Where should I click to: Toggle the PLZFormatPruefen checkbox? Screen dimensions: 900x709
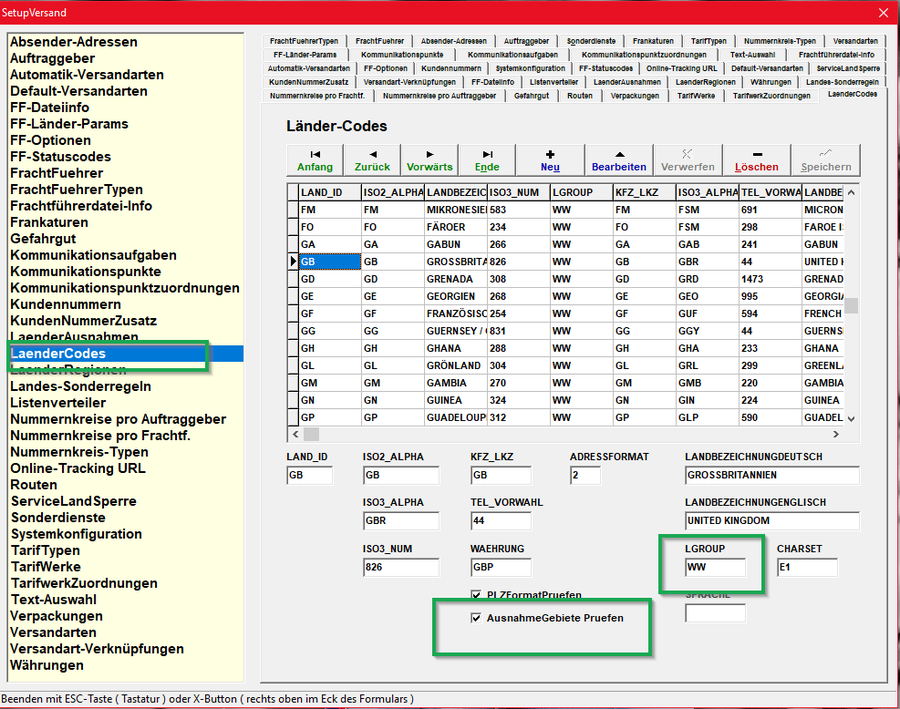(476, 595)
